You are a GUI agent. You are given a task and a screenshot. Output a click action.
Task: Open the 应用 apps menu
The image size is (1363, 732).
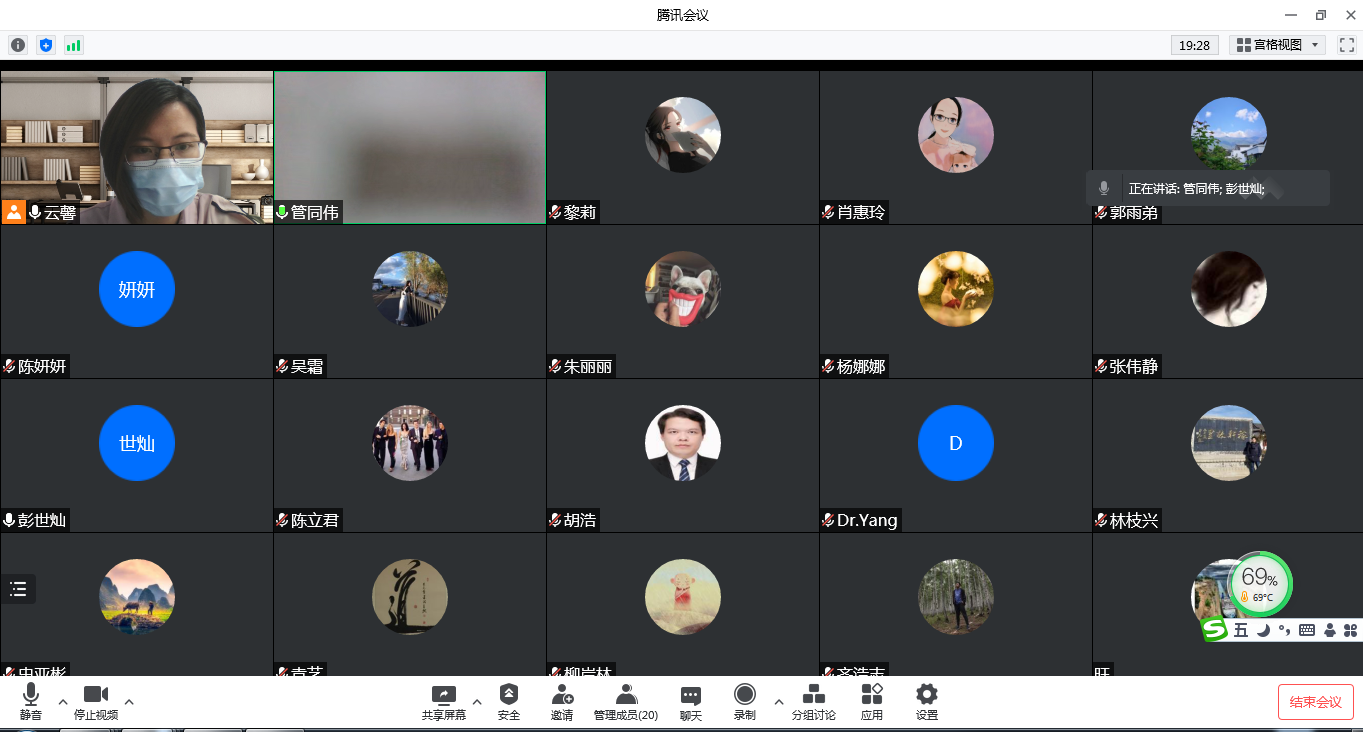(x=872, y=701)
